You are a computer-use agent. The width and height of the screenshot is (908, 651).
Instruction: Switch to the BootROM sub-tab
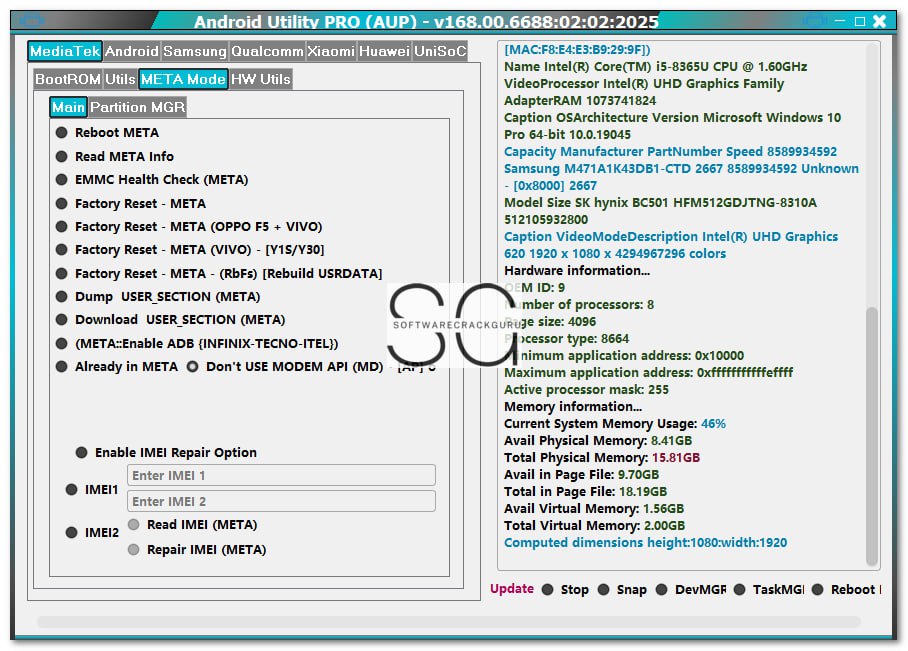(68, 79)
